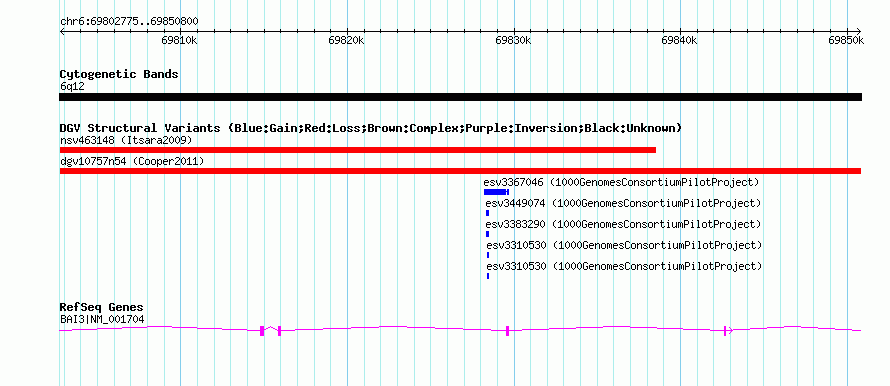The width and height of the screenshot is (890, 386).
Task: Click the blue gain bar under esv3367046
Action: pyautogui.click(x=496, y=192)
